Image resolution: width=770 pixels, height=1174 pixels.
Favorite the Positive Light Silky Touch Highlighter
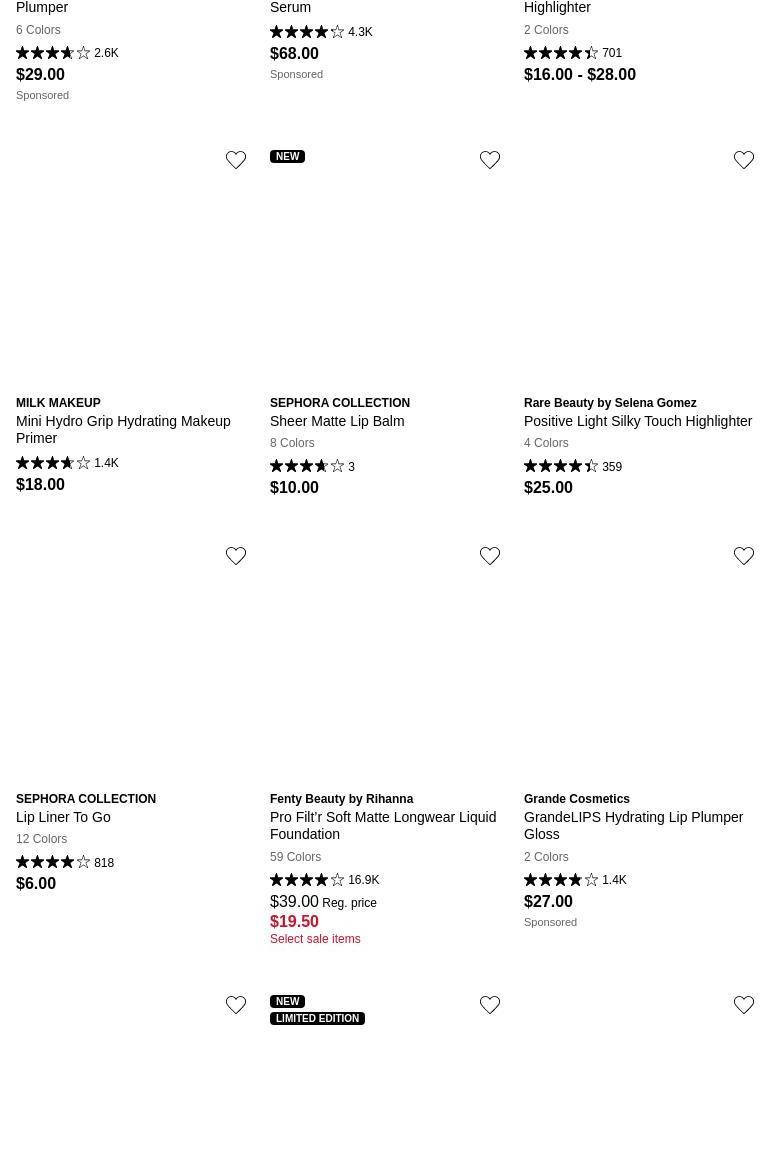744,160
